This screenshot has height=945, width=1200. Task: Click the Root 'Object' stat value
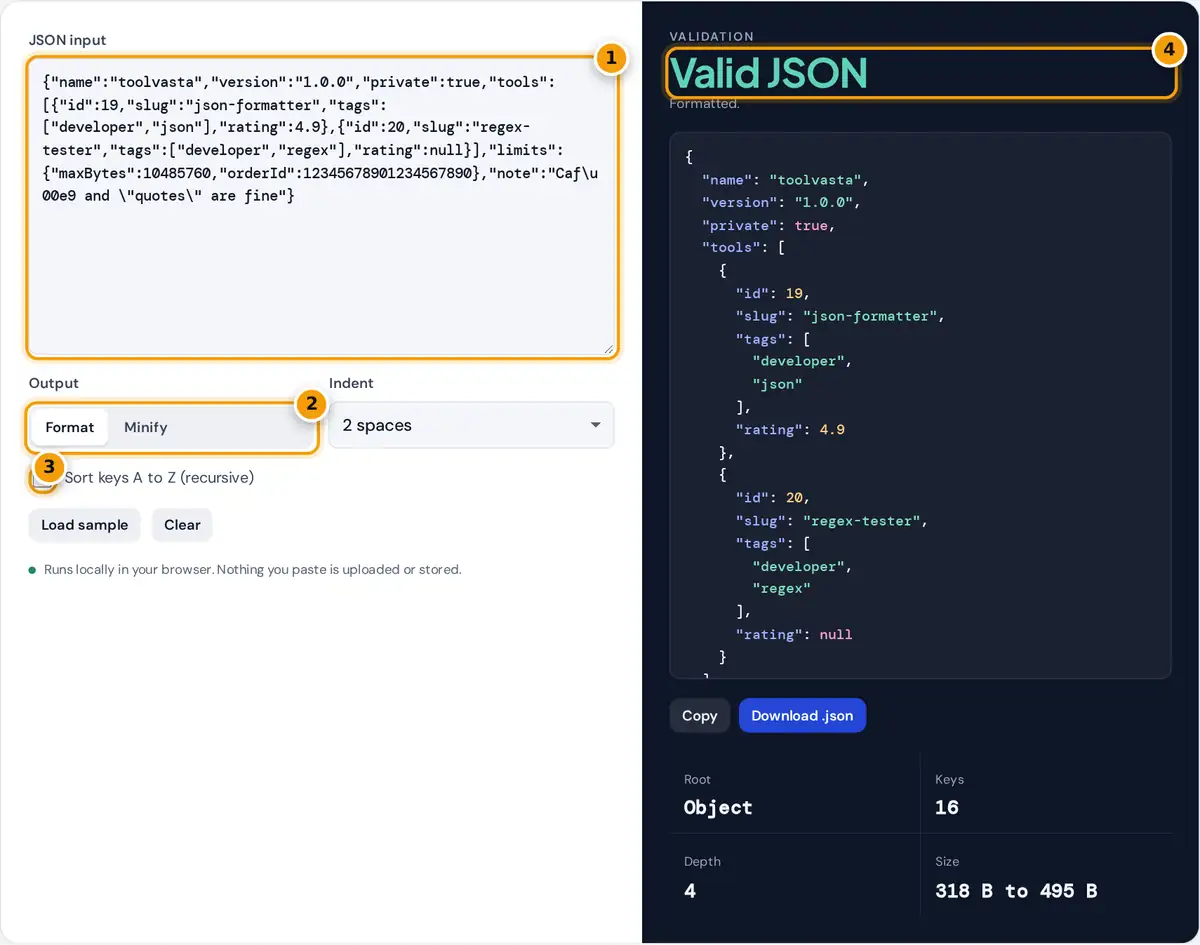point(718,807)
